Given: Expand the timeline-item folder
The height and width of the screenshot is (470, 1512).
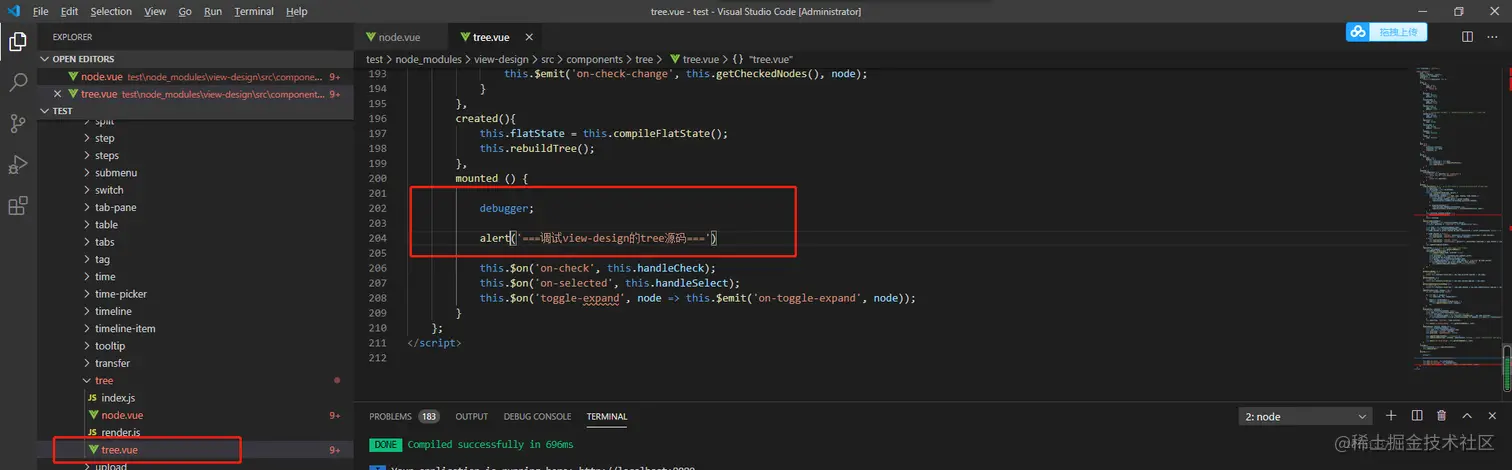Looking at the screenshot, I should (x=125, y=328).
